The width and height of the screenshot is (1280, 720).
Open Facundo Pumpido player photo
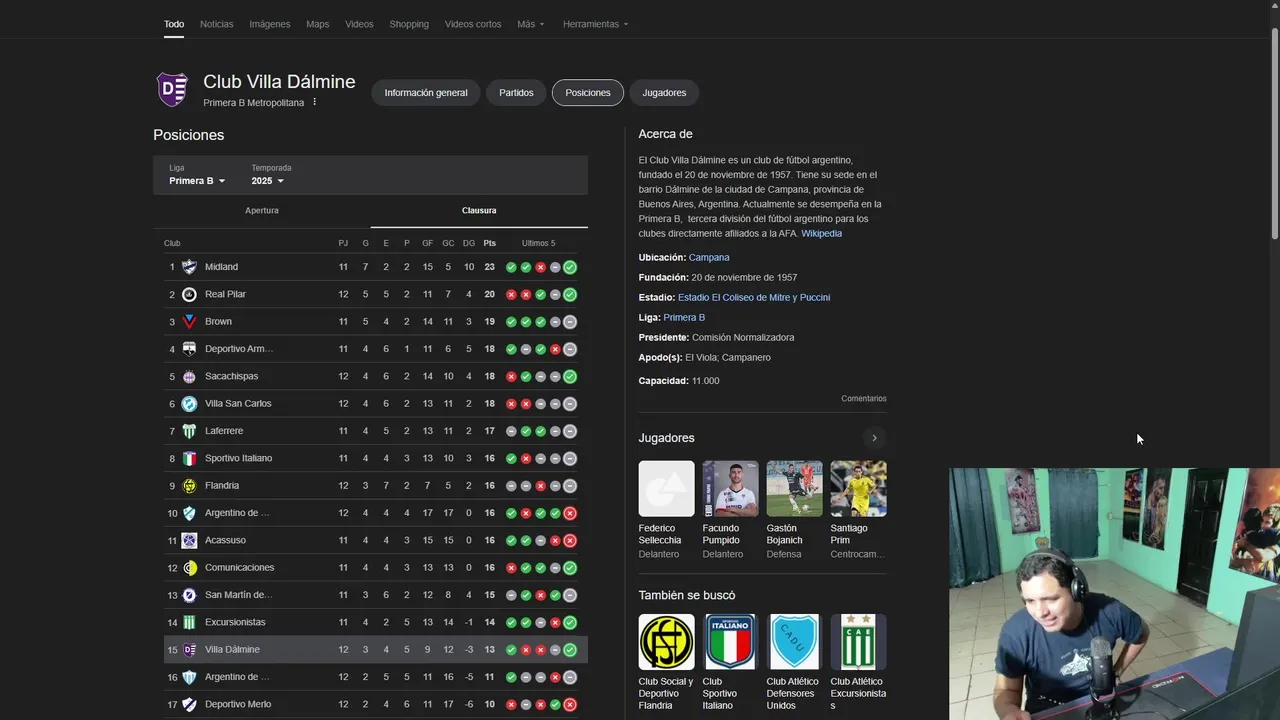pos(730,488)
